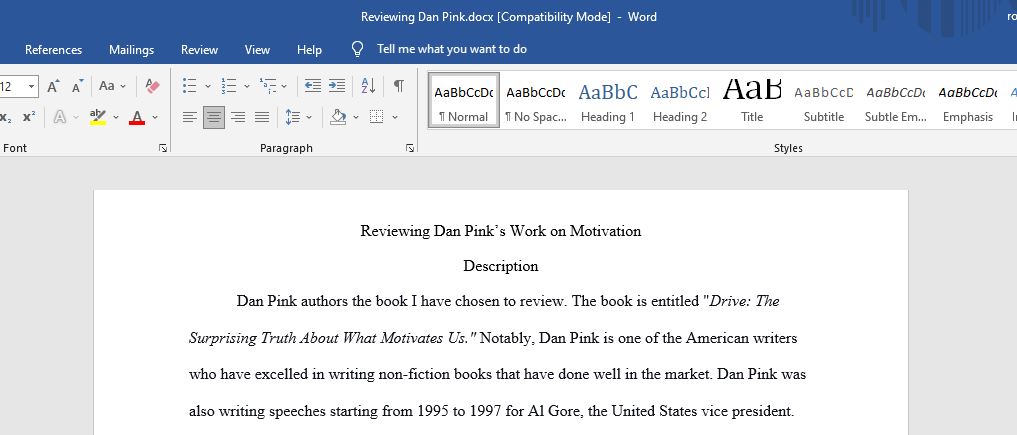Open the font color dropdown arrow
Image resolution: width=1017 pixels, height=435 pixels.
(155, 117)
